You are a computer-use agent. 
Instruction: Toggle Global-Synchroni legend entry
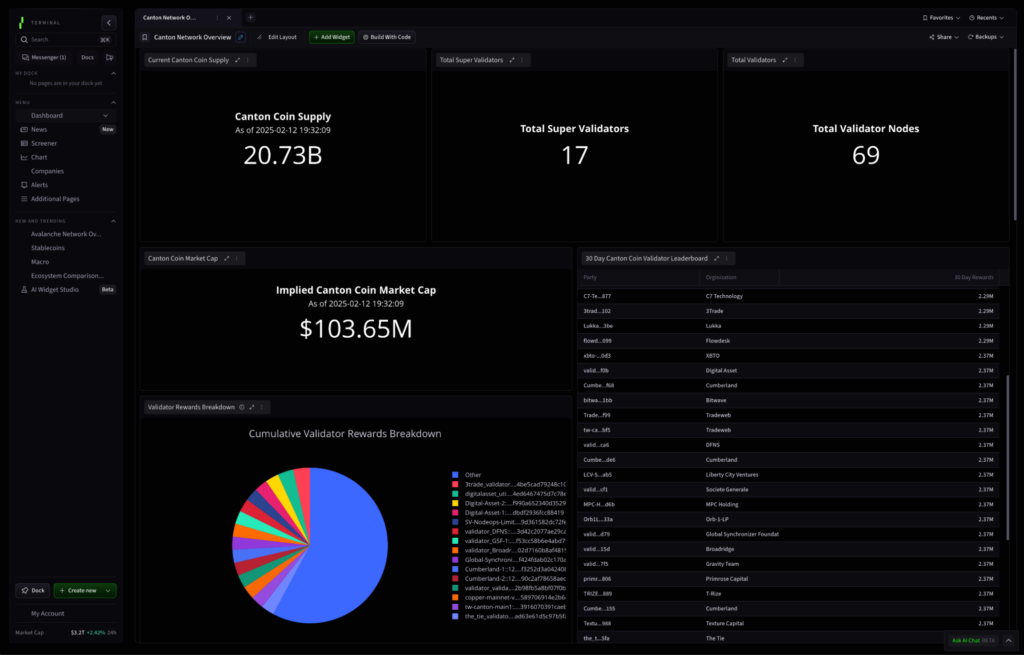point(509,560)
